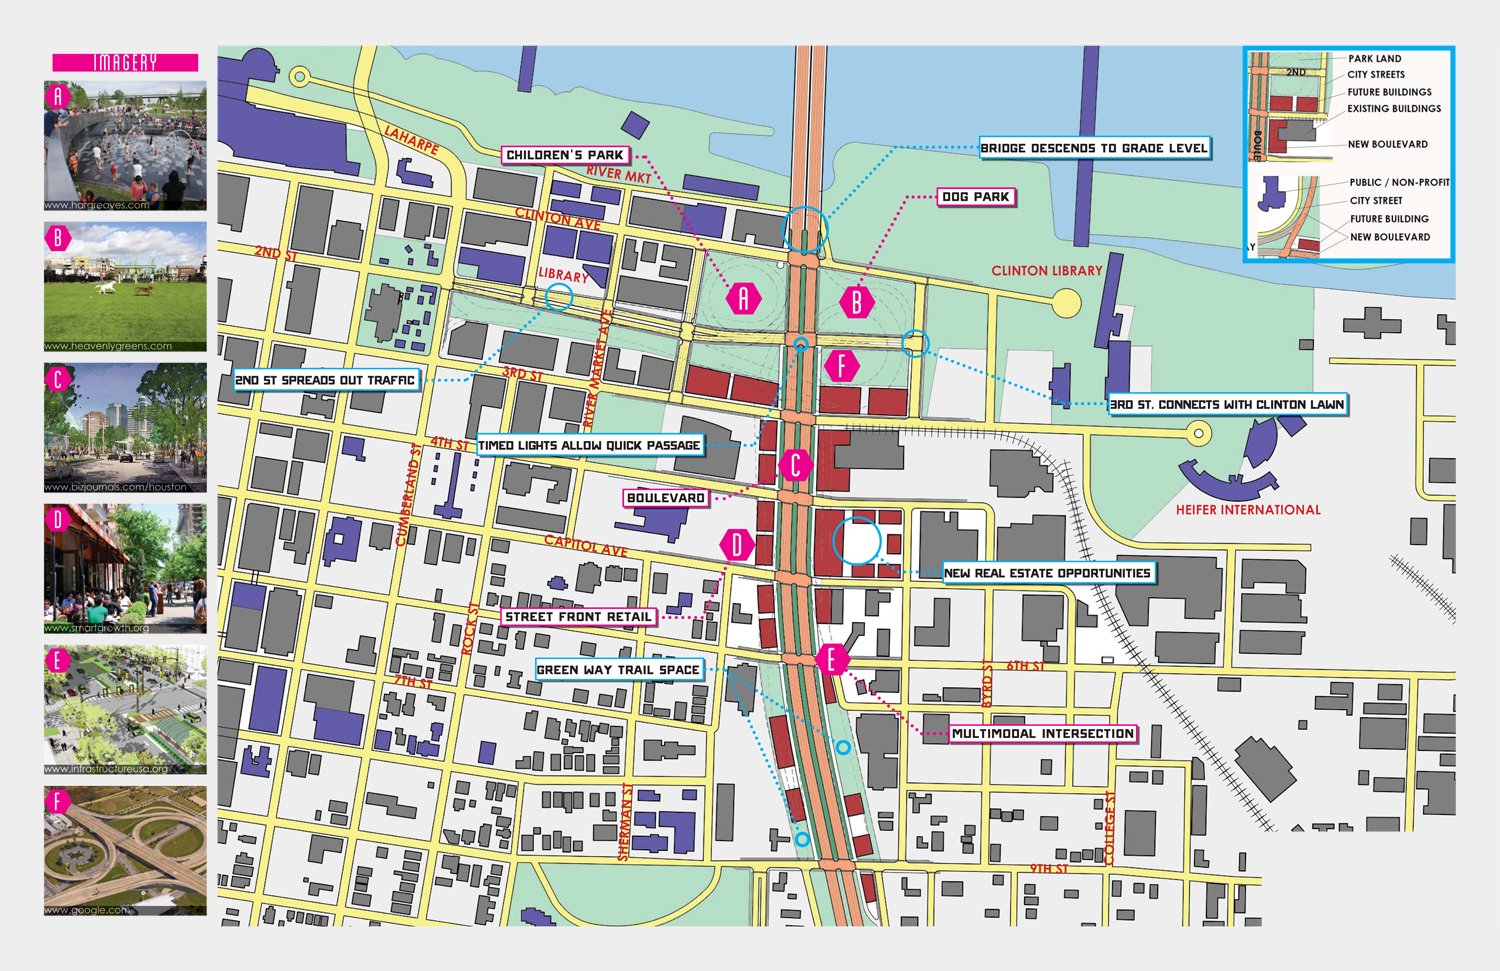Click hexagon marker B on the map
Viewport: 1500px width, 971px height.
point(857,302)
